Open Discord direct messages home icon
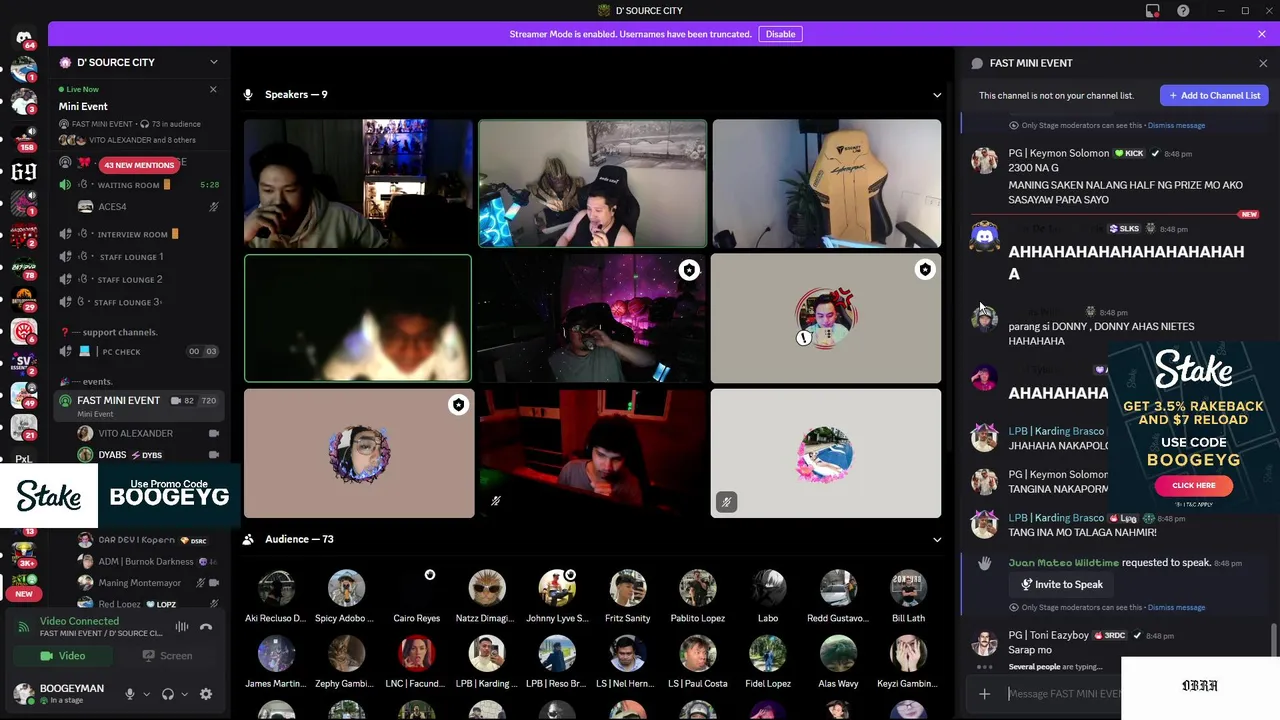The width and height of the screenshot is (1280, 720). [x=23, y=38]
